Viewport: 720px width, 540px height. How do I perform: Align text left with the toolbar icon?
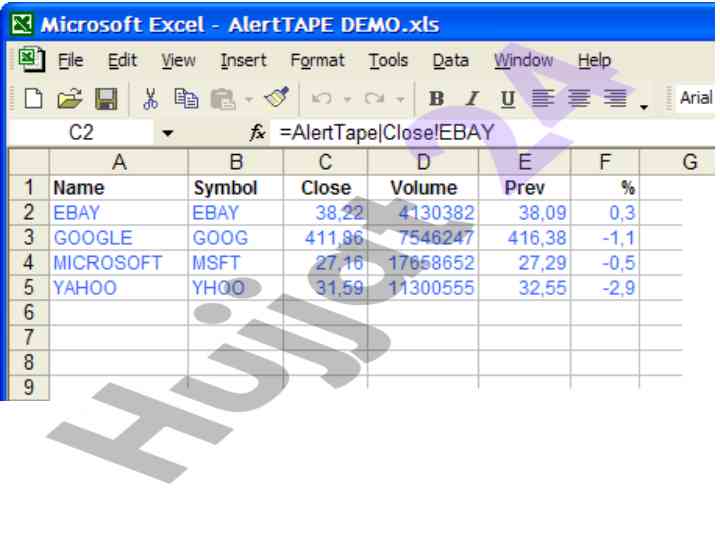[543, 98]
